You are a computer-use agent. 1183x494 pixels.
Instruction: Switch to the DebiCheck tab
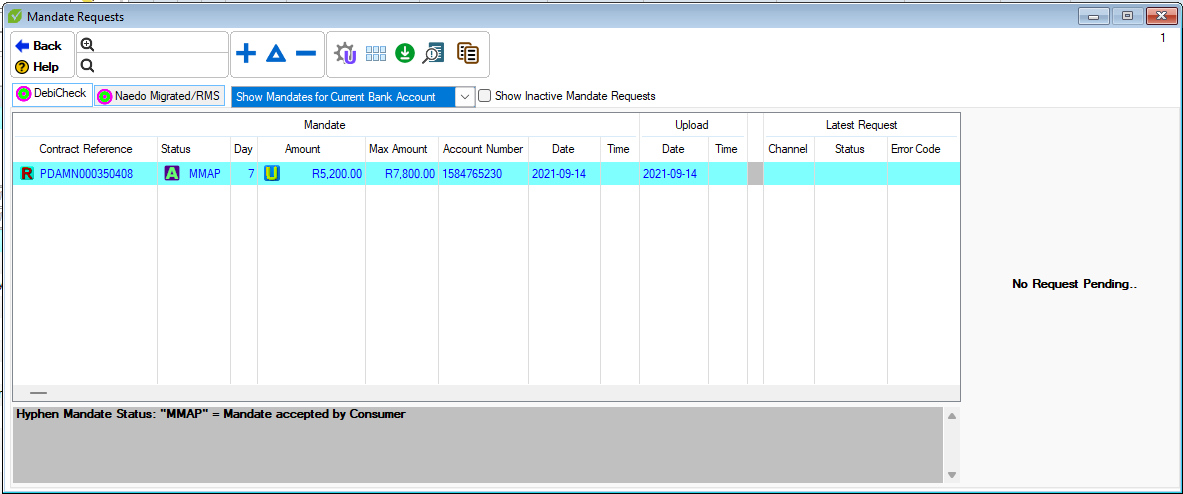pyautogui.click(x=52, y=94)
